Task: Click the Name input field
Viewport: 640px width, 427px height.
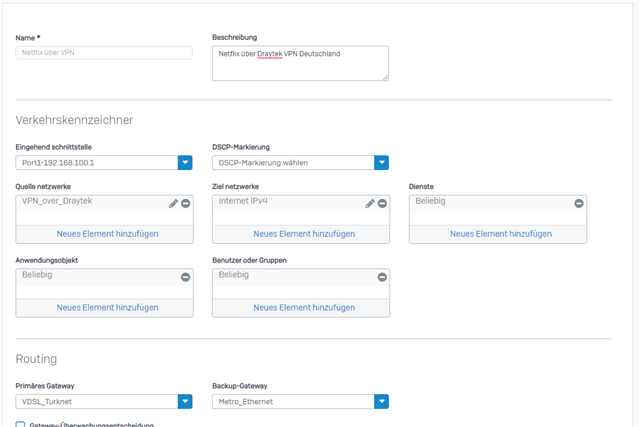Action: click(x=104, y=52)
